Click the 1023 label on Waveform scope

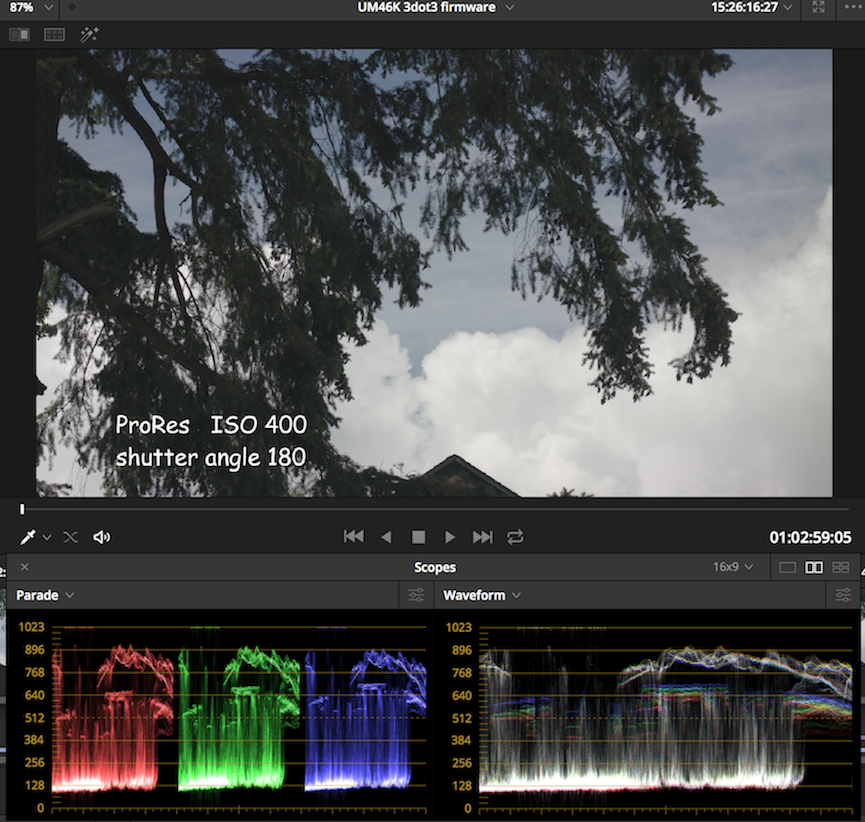pyautogui.click(x=459, y=627)
